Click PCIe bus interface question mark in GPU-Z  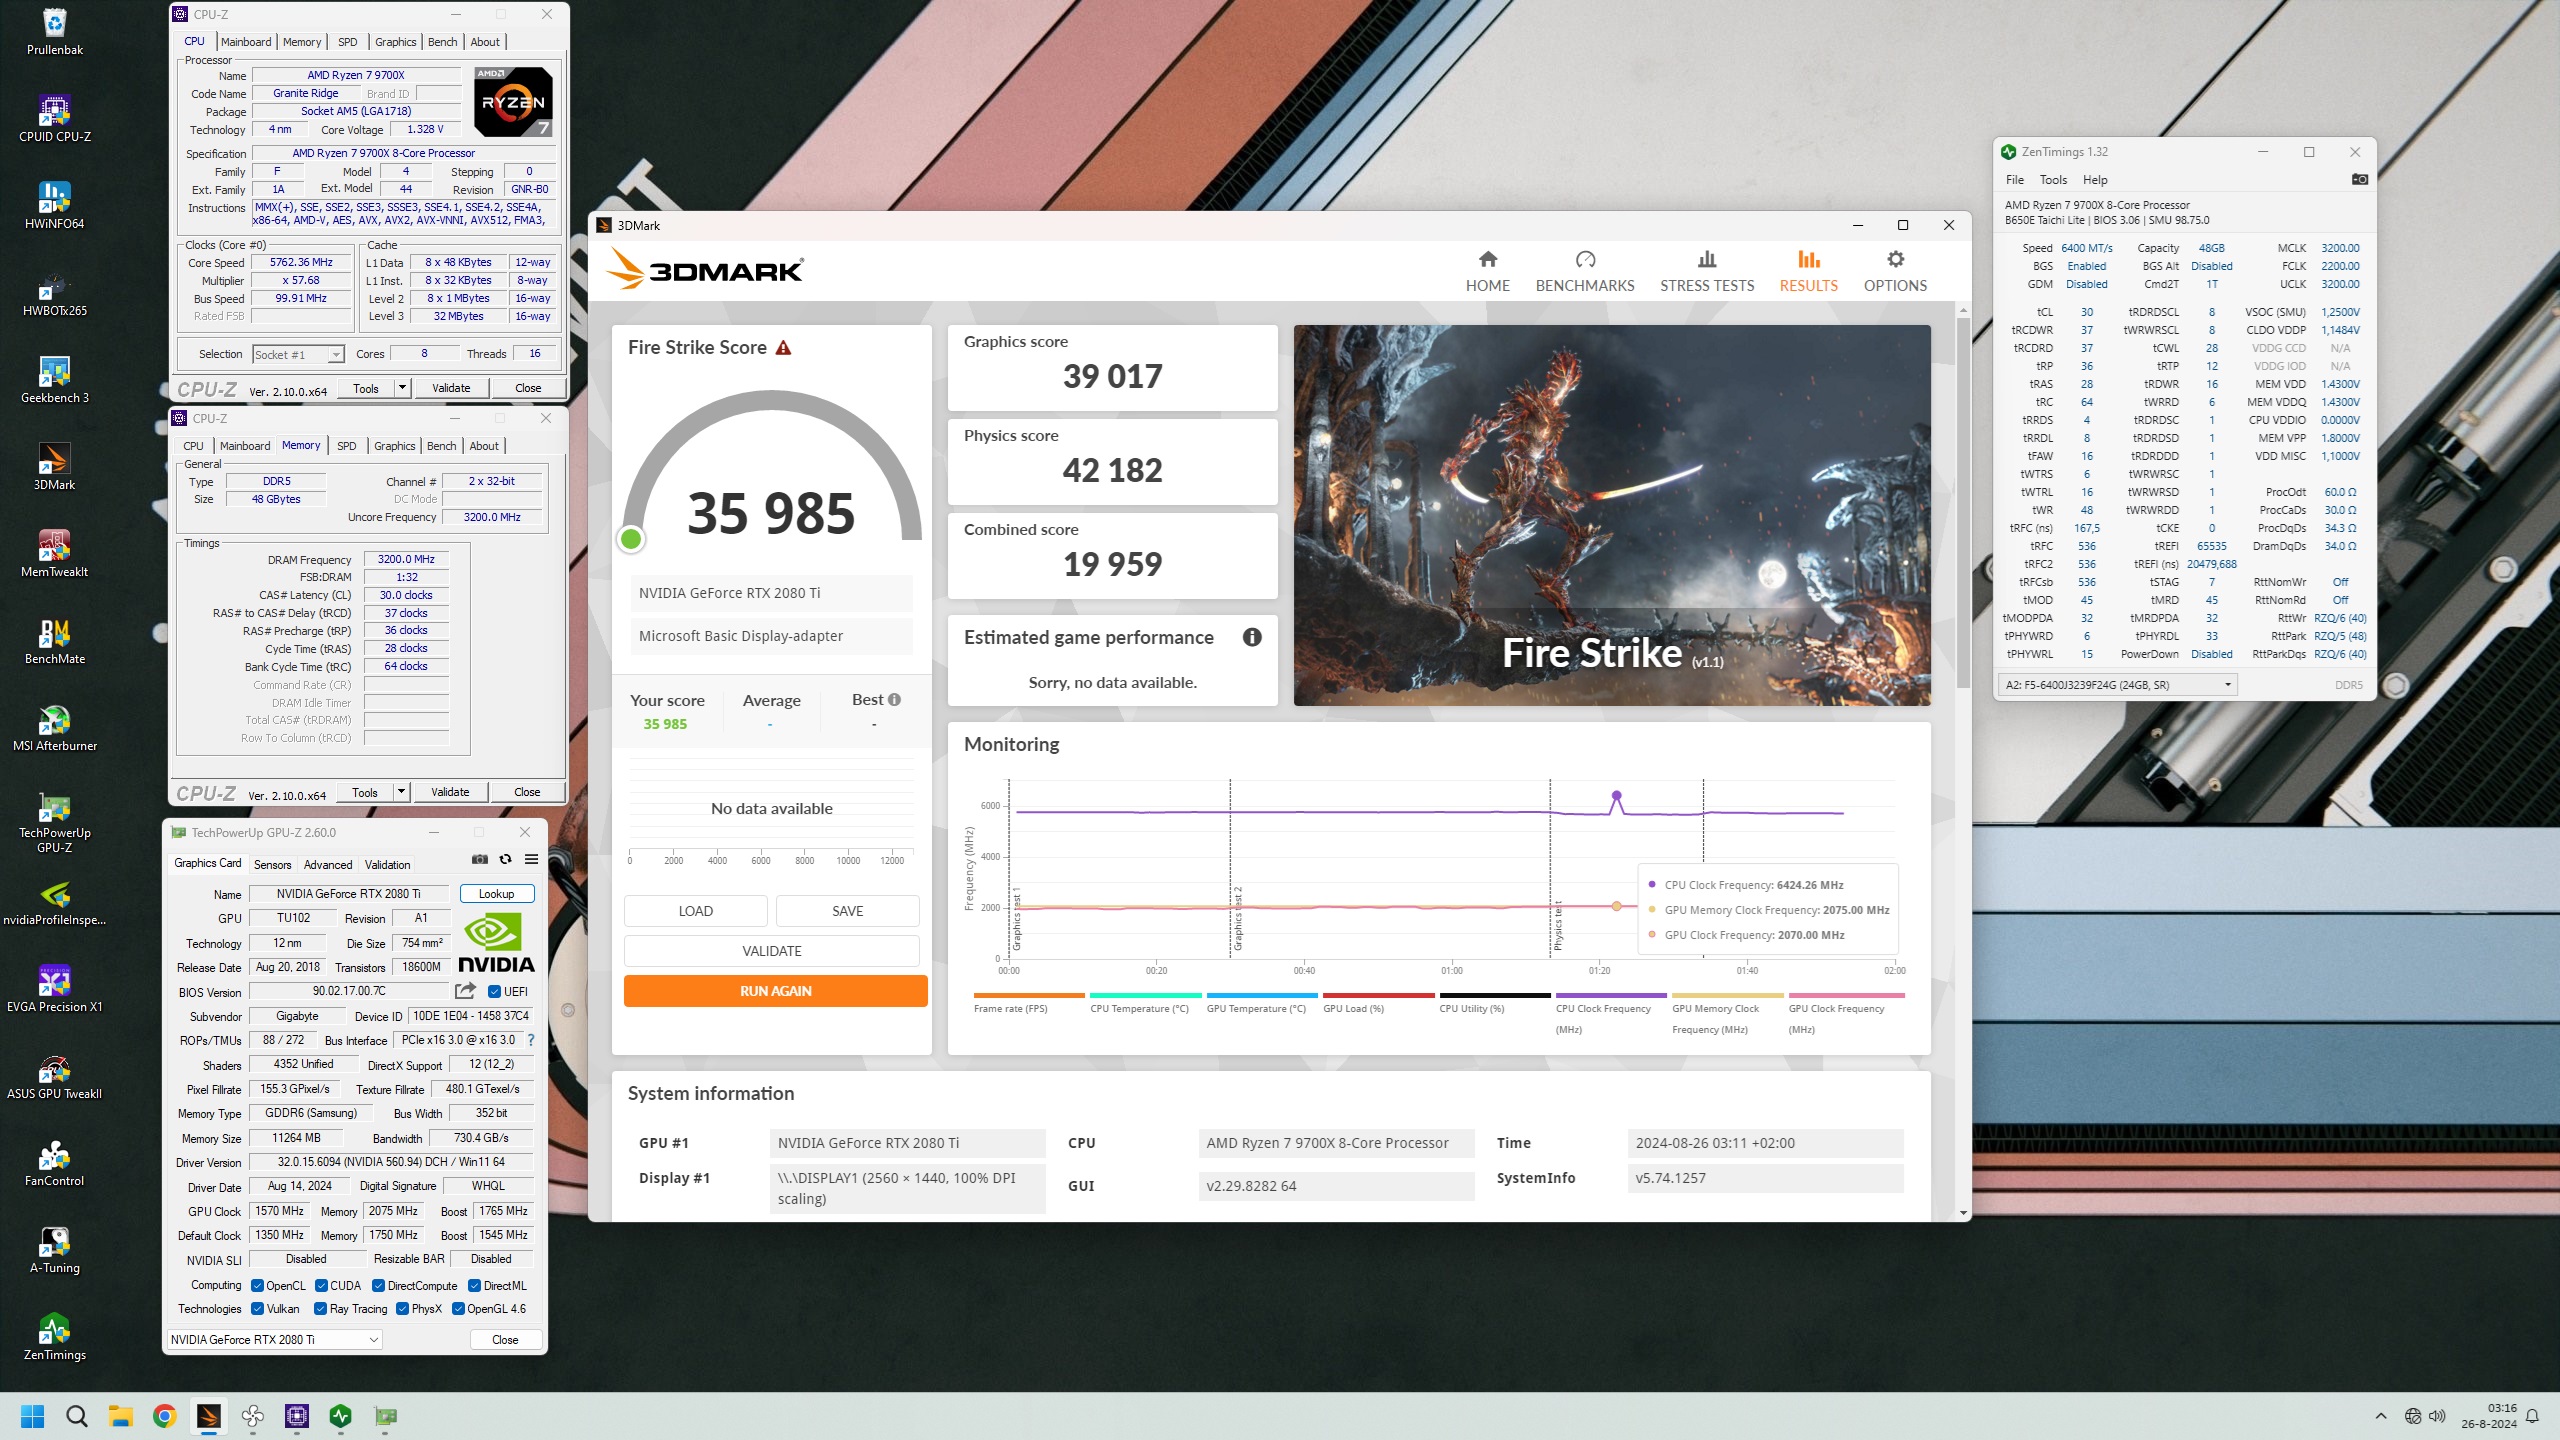coord(531,1040)
